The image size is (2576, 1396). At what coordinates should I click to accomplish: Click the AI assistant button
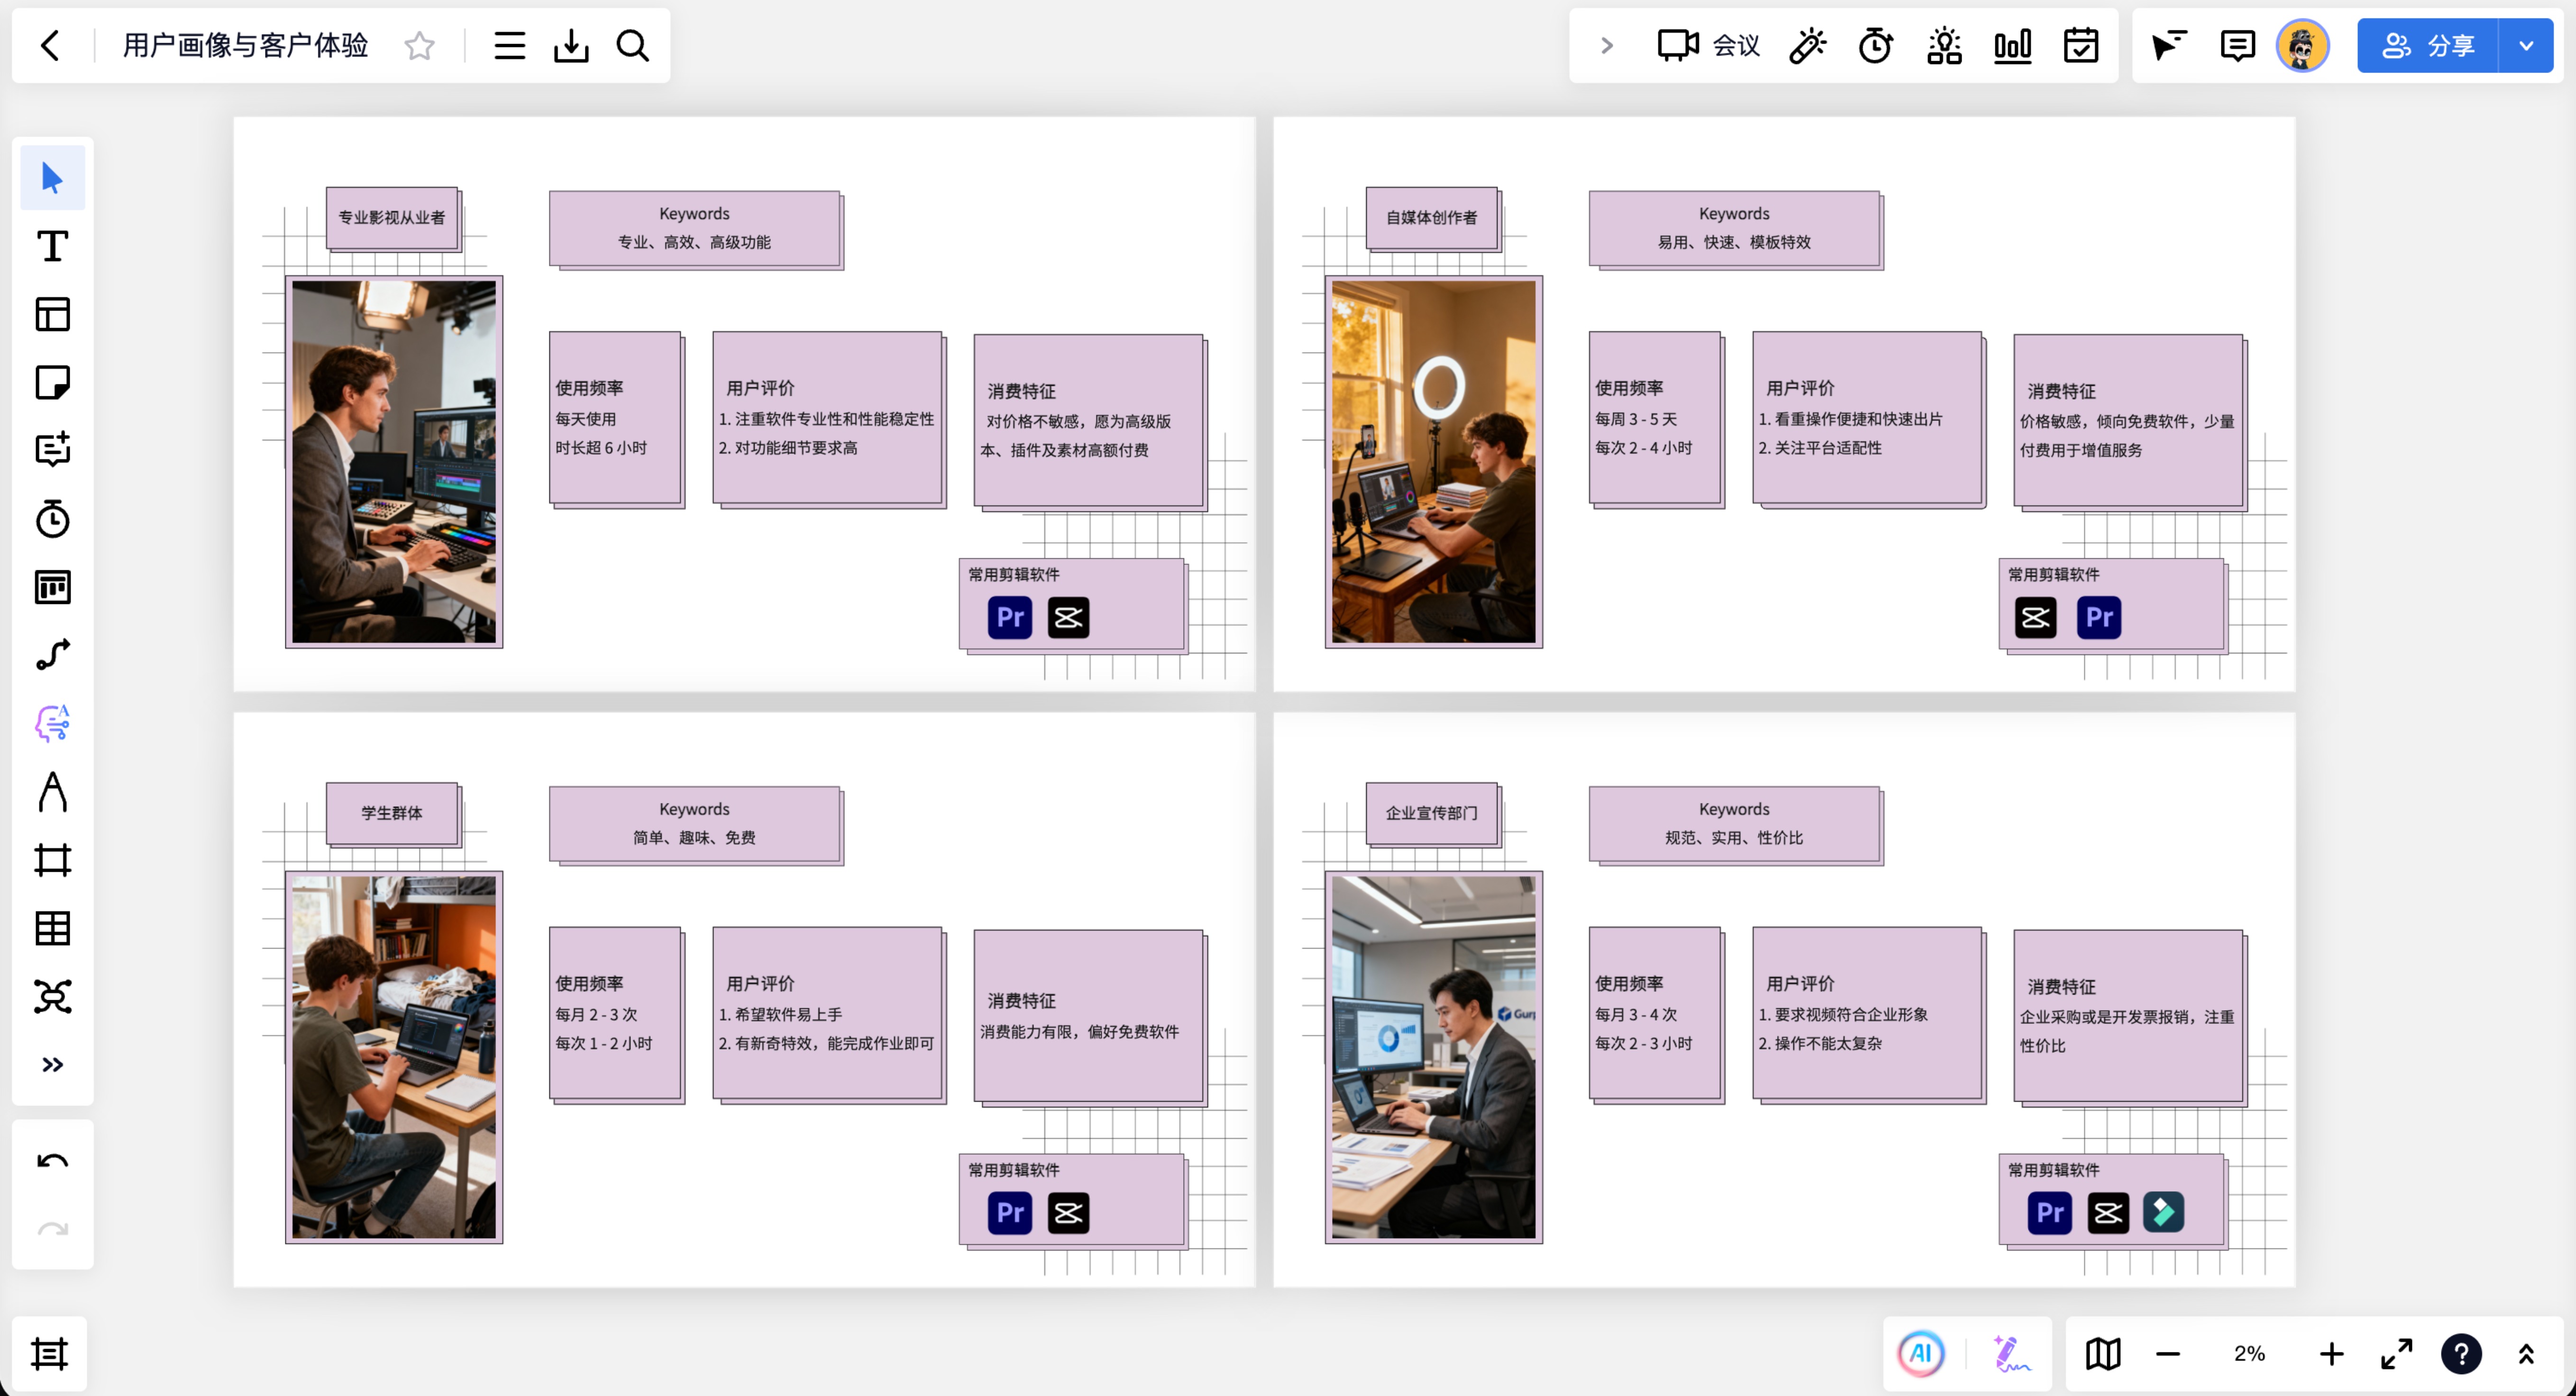point(1921,1354)
